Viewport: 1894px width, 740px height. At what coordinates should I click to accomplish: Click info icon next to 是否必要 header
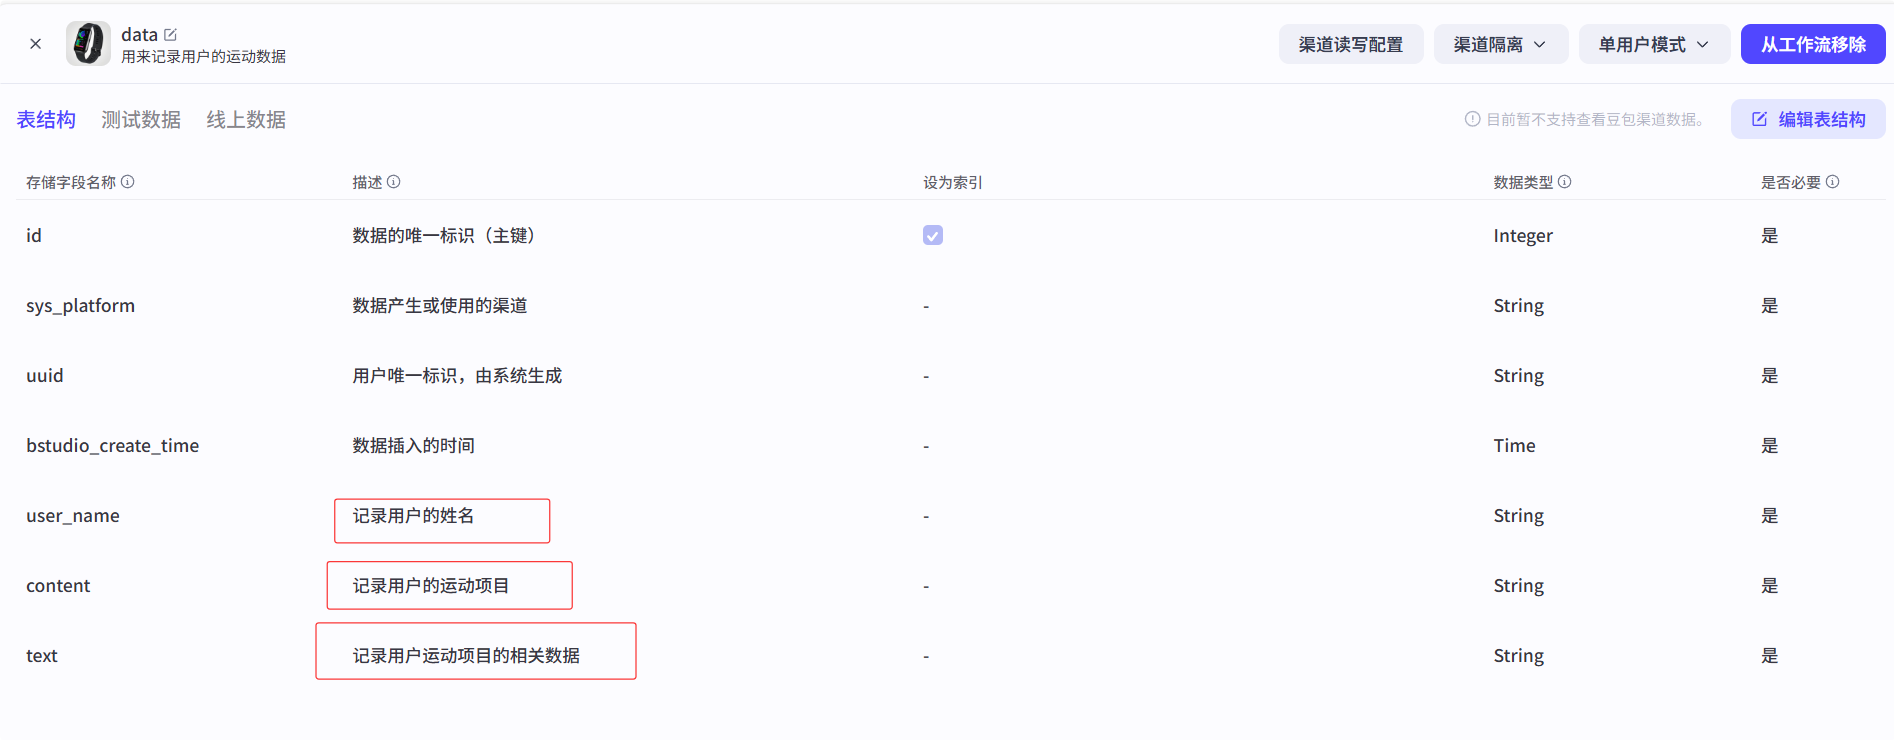coord(1833,182)
